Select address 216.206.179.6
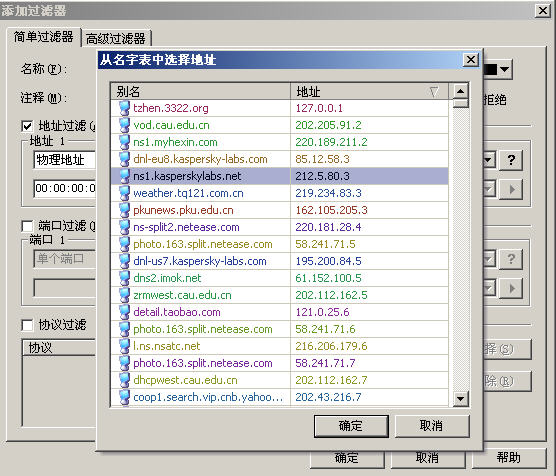The width and height of the screenshot is (556, 476). coord(332,347)
